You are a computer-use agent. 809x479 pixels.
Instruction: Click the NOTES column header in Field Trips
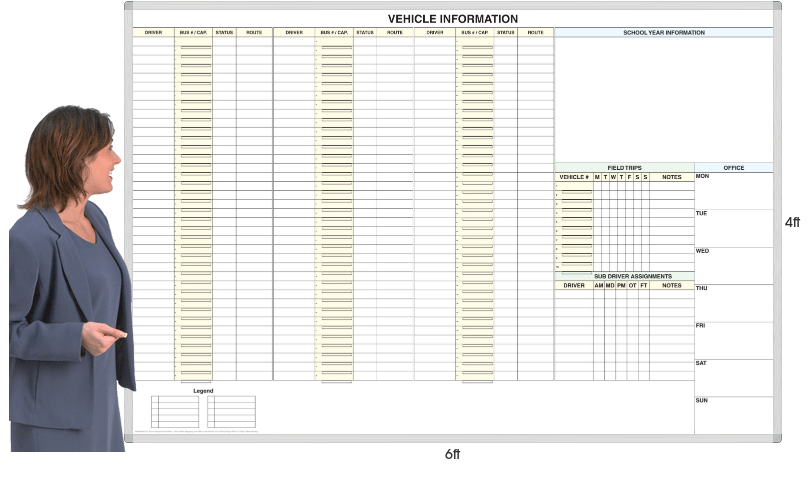pos(671,177)
